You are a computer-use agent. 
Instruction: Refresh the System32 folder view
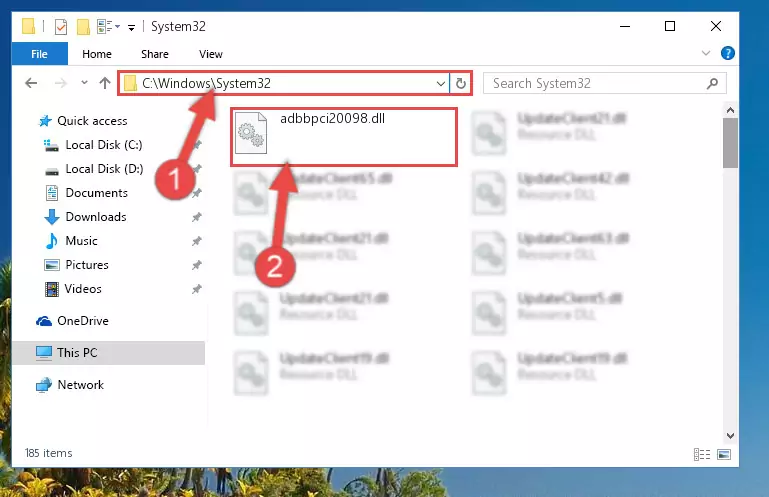point(461,83)
